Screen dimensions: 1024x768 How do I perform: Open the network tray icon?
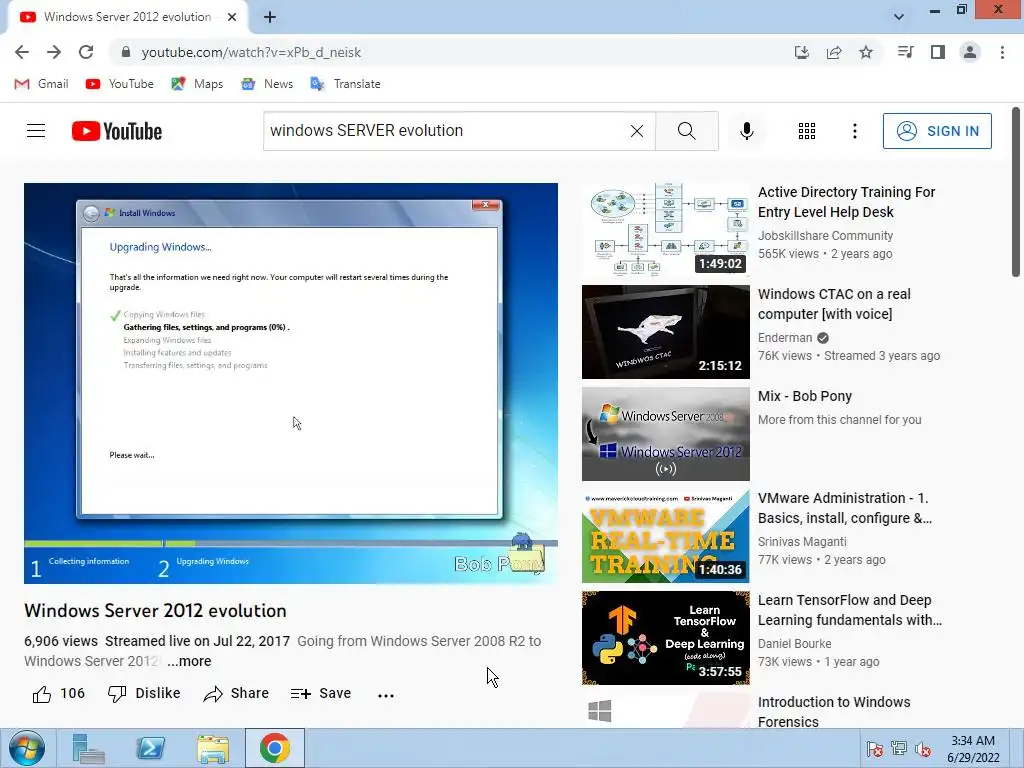tap(899, 749)
